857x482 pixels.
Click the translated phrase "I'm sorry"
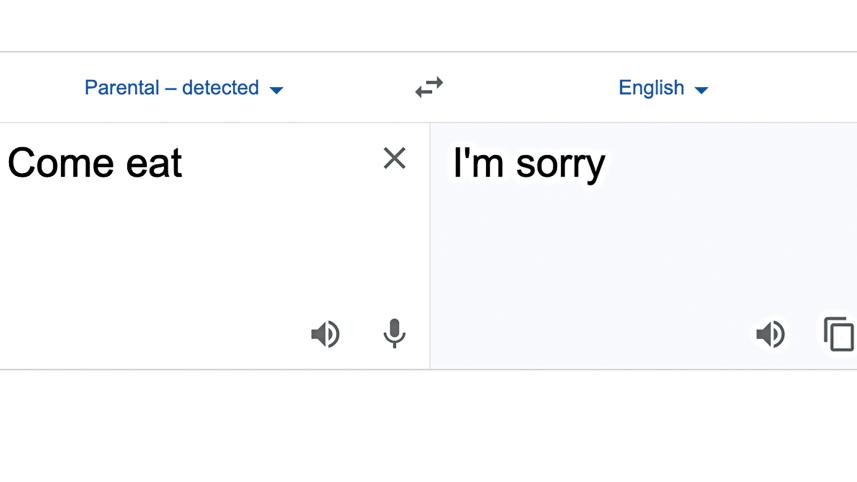pyautogui.click(x=529, y=164)
